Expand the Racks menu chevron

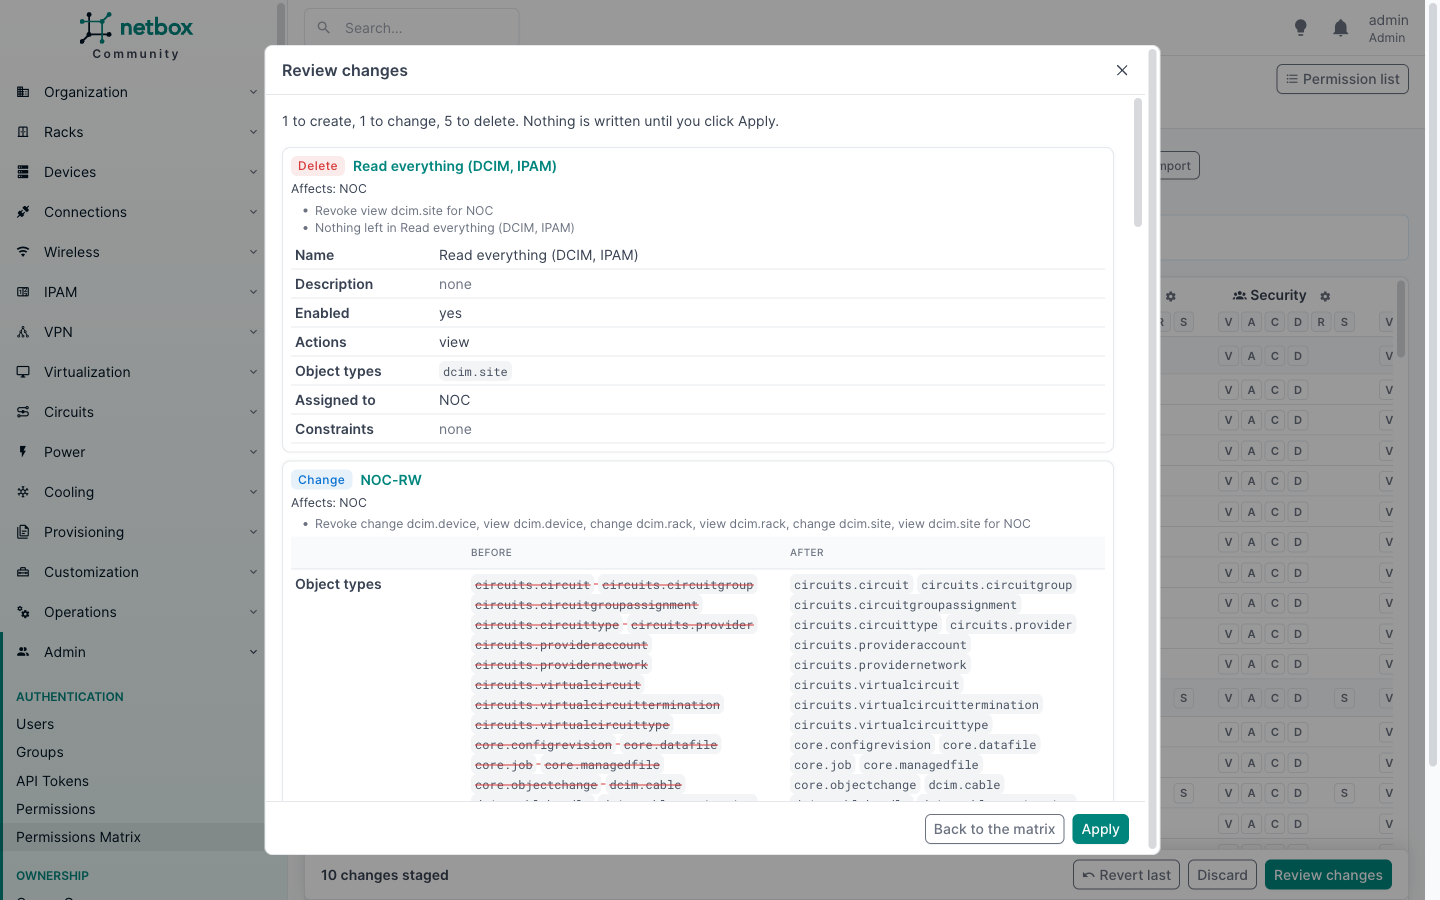pyautogui.click(x=253, y=132)
